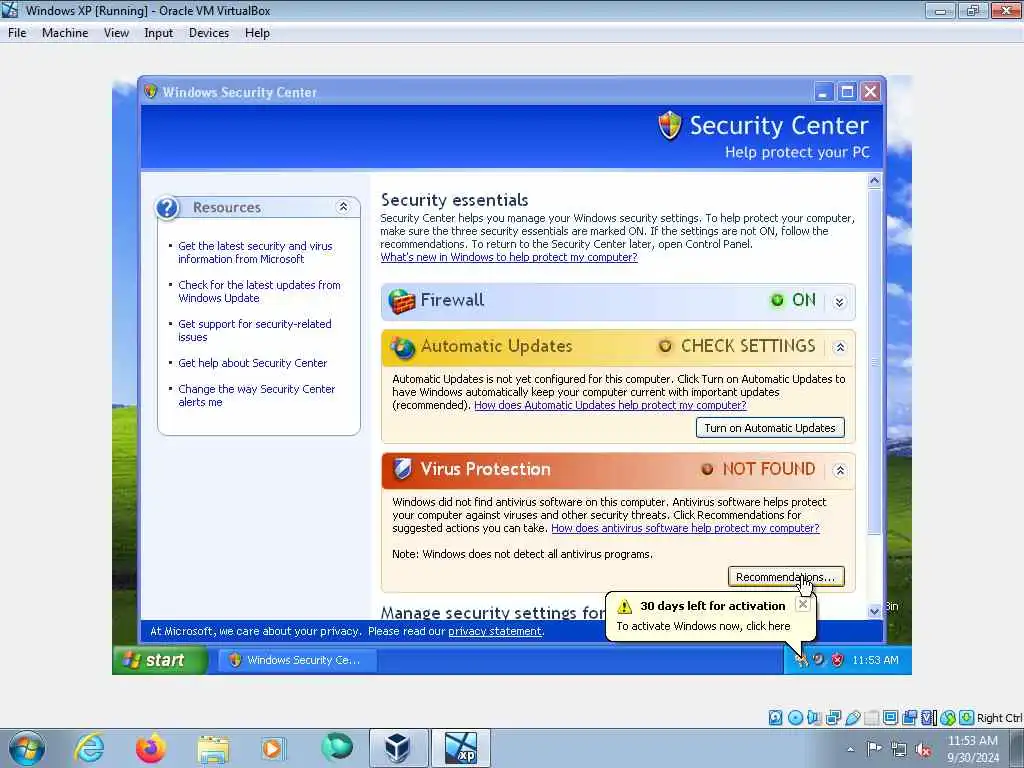Click the Automatic Updates globe icon

click(402, 347)
